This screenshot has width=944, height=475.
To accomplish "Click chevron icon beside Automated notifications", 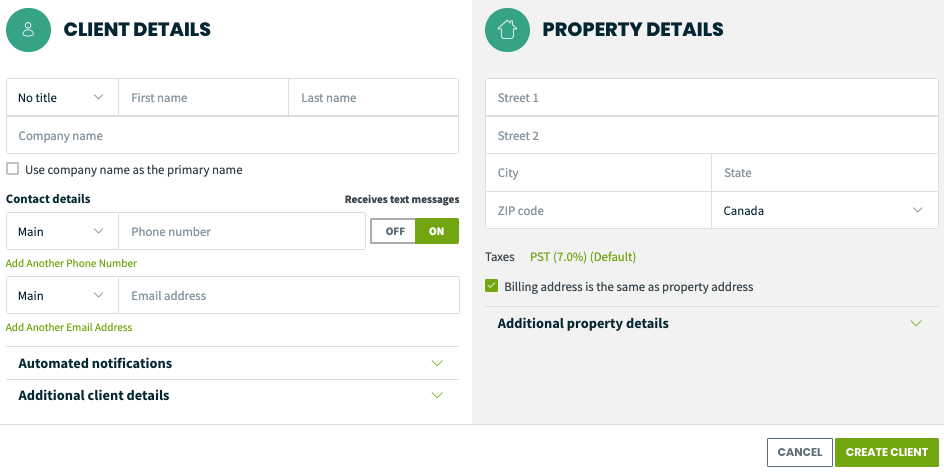I will (437, 363).
